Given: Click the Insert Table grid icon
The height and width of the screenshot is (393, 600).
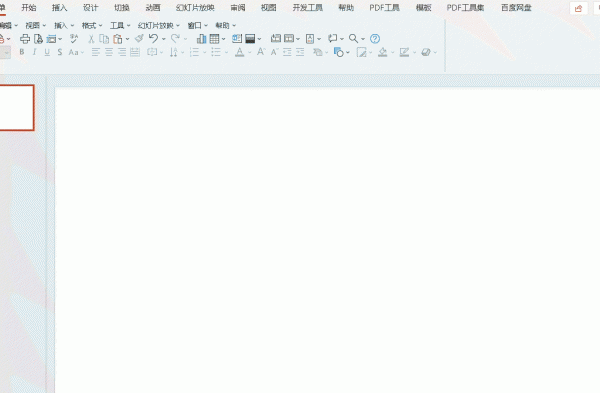Looking at the screenshot, I should [214, 39].
